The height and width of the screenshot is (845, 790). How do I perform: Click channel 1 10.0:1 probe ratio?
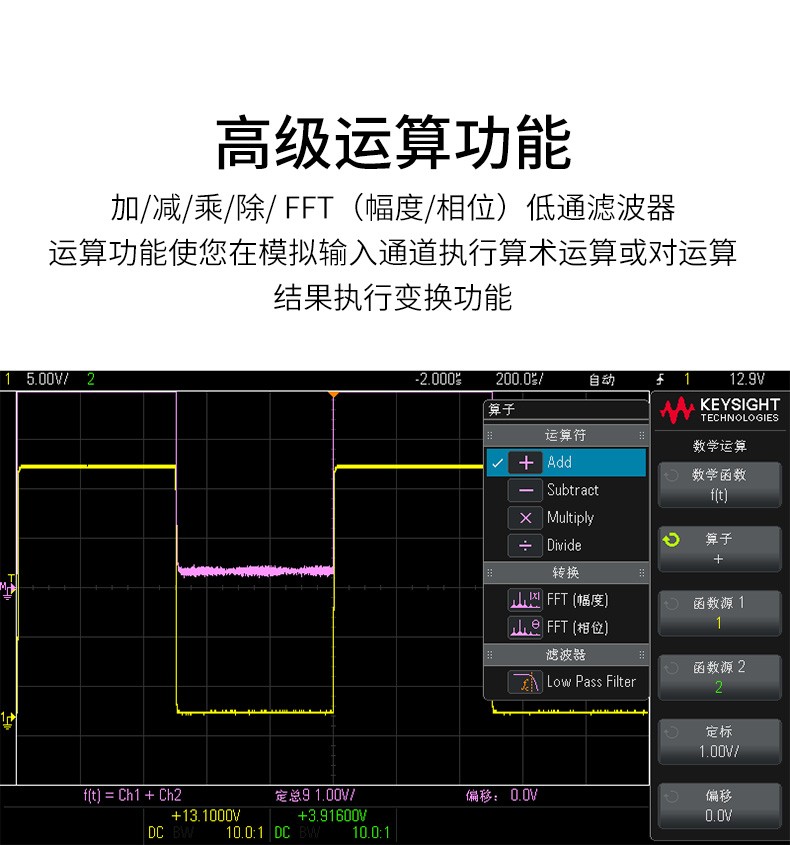tap(245, 833)
